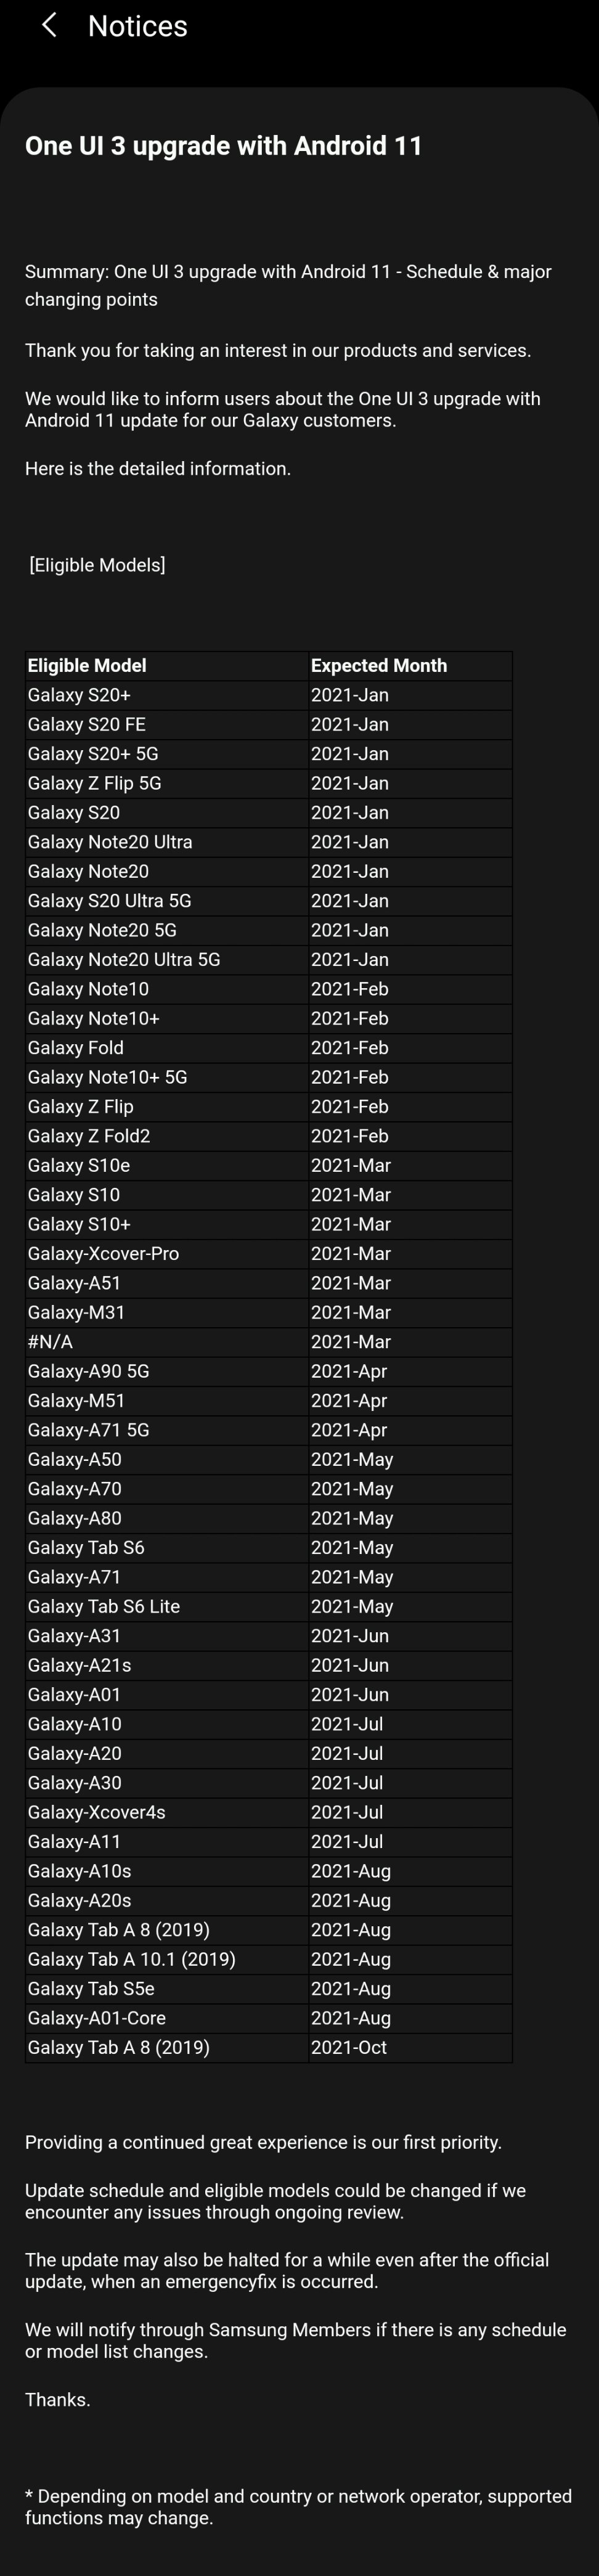Tap the Galaxy Fold table row
Viewport: 599px width, 2576px height.
point(268,1048)
